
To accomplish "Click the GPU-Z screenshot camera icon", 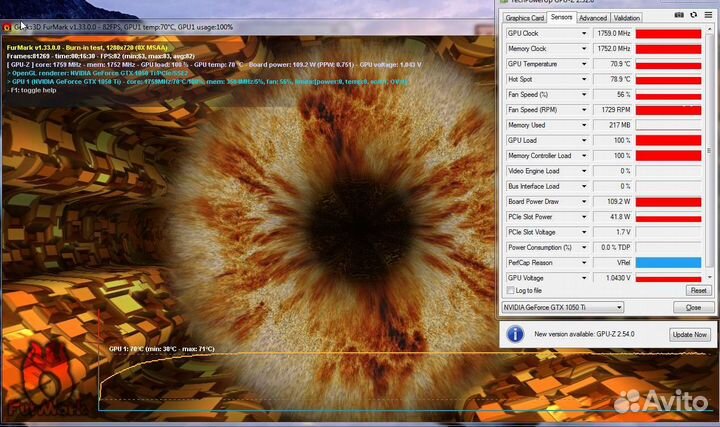I will (x=679, y=17).
